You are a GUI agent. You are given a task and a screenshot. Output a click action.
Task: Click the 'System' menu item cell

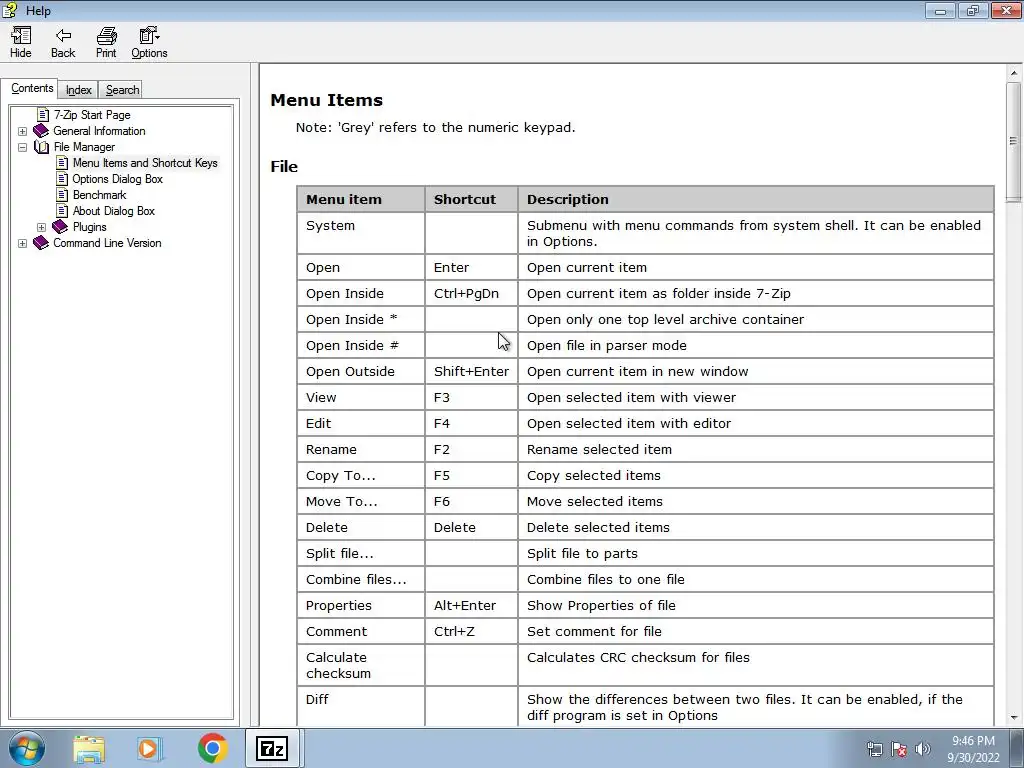pos(360,233)
